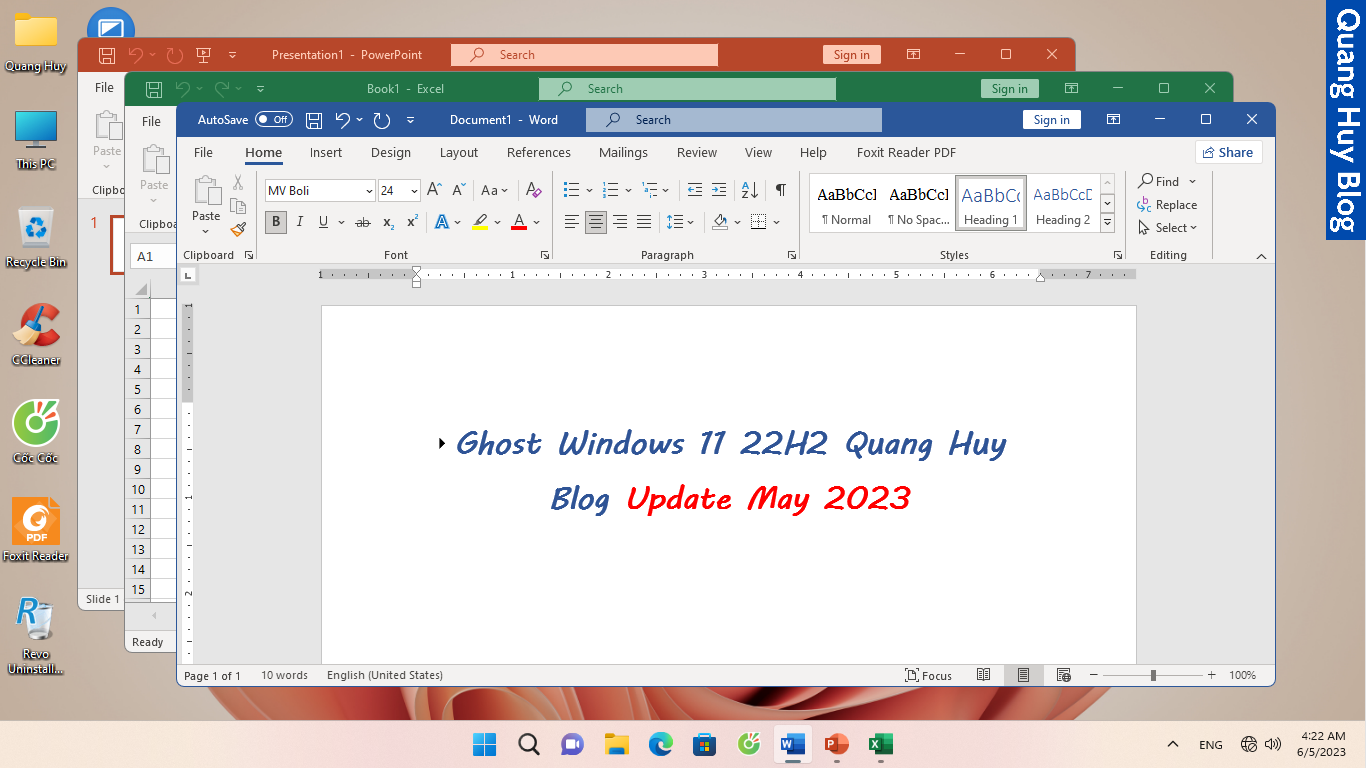This screenshot has width=1366, height=768.
Task: Click the Replace button
Action: pyautogui.click(x=1167, y=205)
